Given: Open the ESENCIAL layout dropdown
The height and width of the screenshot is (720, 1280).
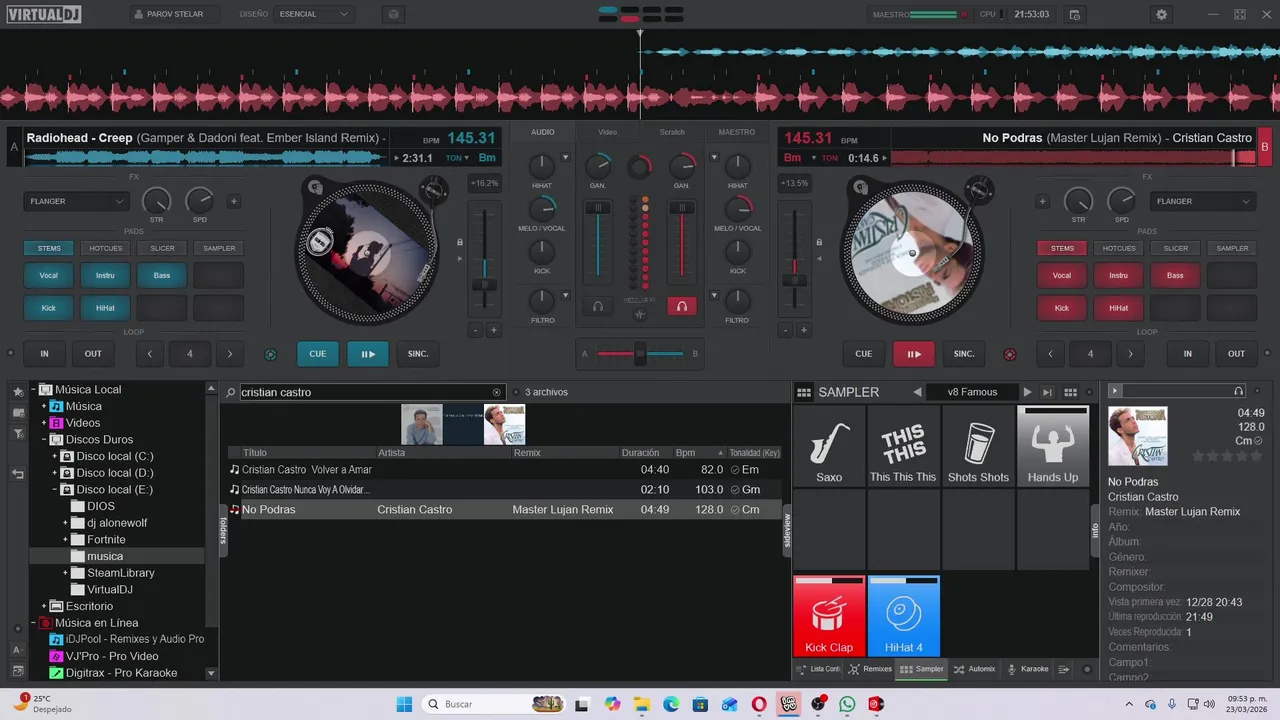Looking at the screenshot, I should point(314,14).
